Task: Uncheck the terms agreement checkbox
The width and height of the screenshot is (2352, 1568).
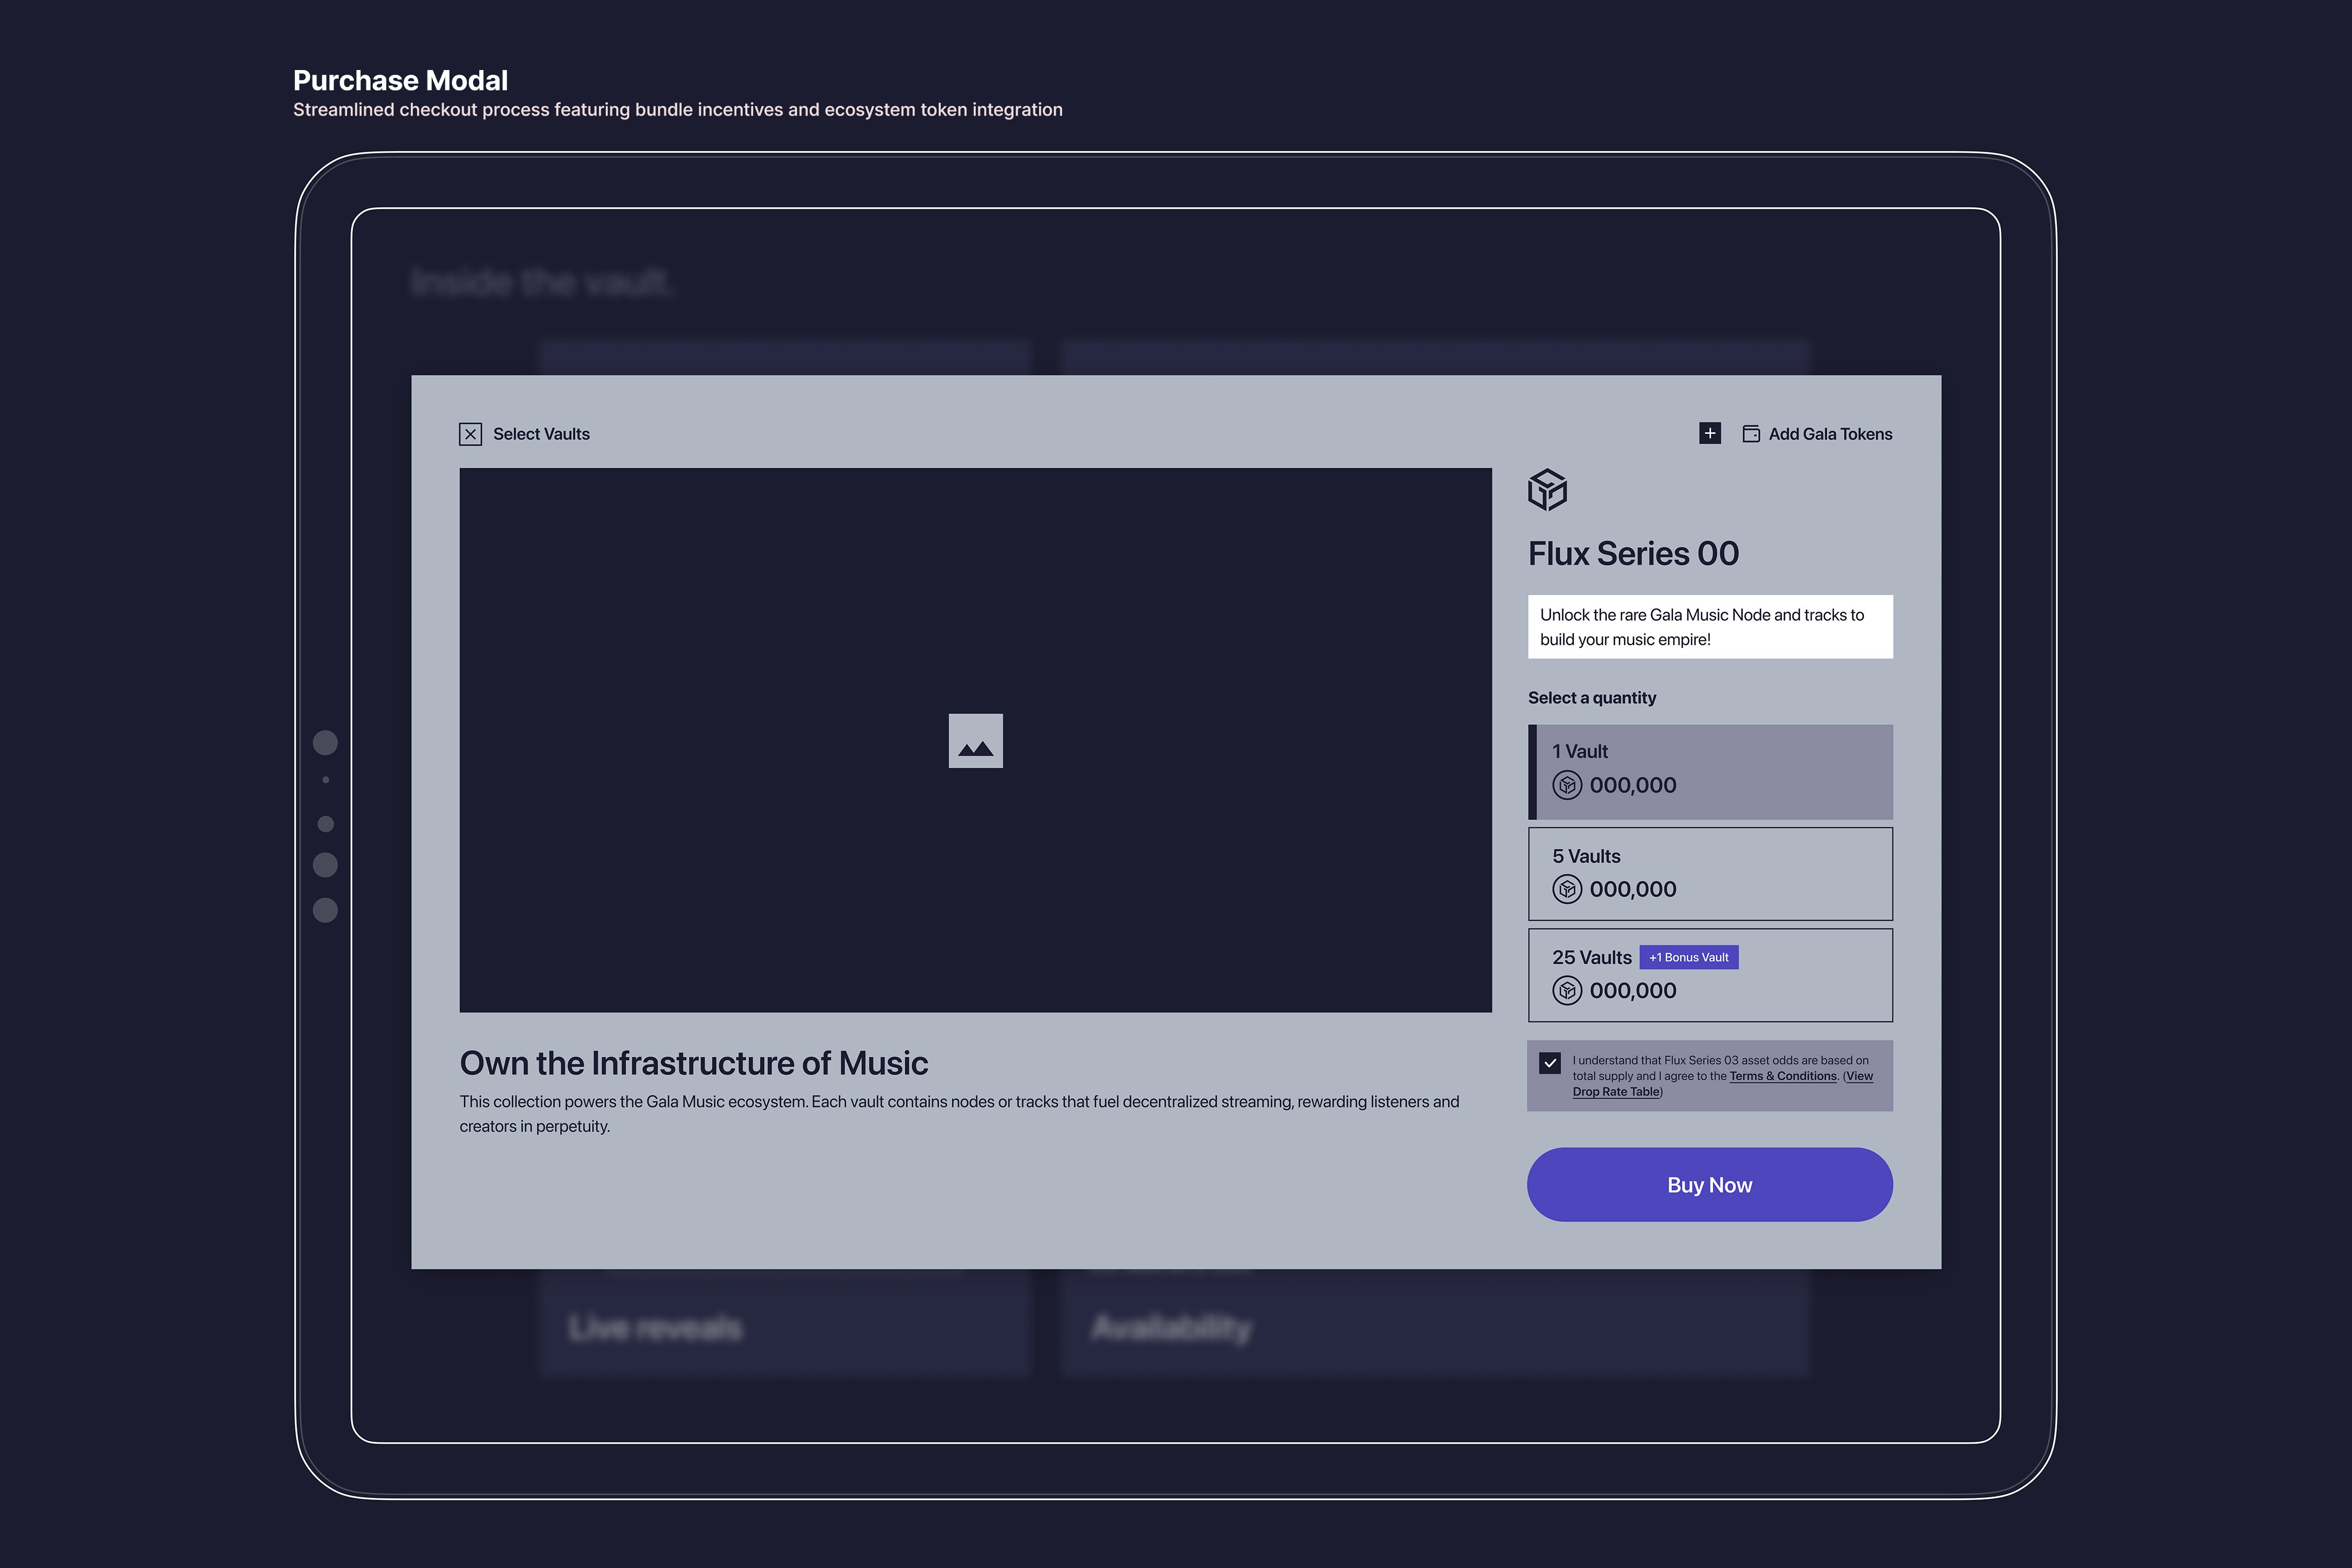Action: 1550,1063
